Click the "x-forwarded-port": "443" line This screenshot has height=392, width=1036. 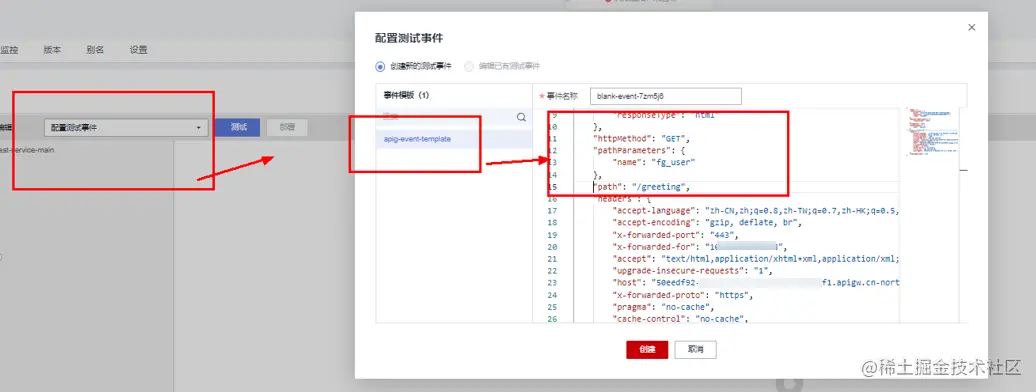(675, 235)
